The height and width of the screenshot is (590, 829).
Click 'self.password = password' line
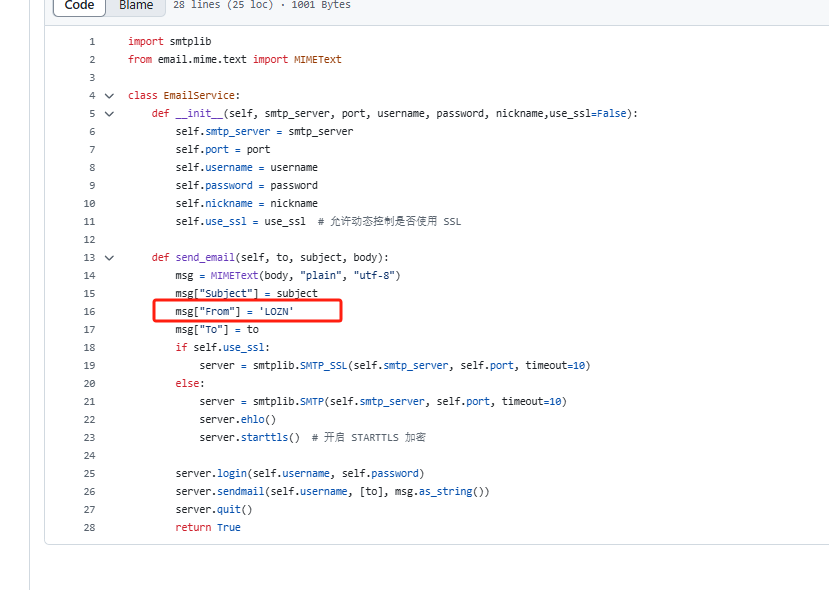click(x=246, y=185)
